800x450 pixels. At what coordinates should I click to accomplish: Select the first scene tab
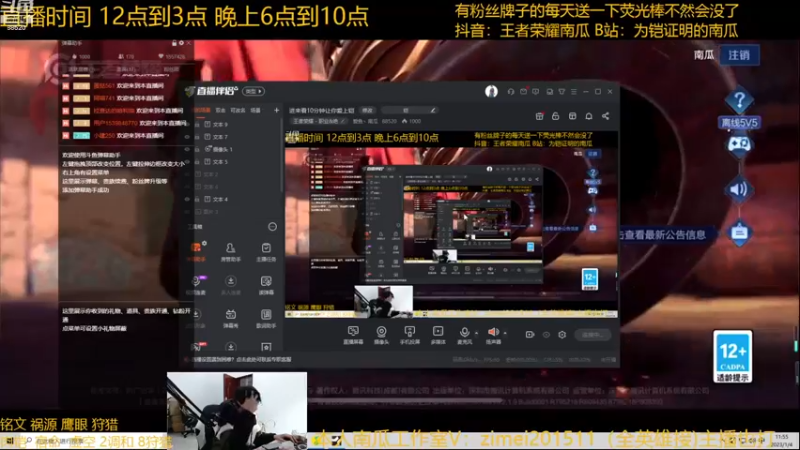tap(202, 110)
